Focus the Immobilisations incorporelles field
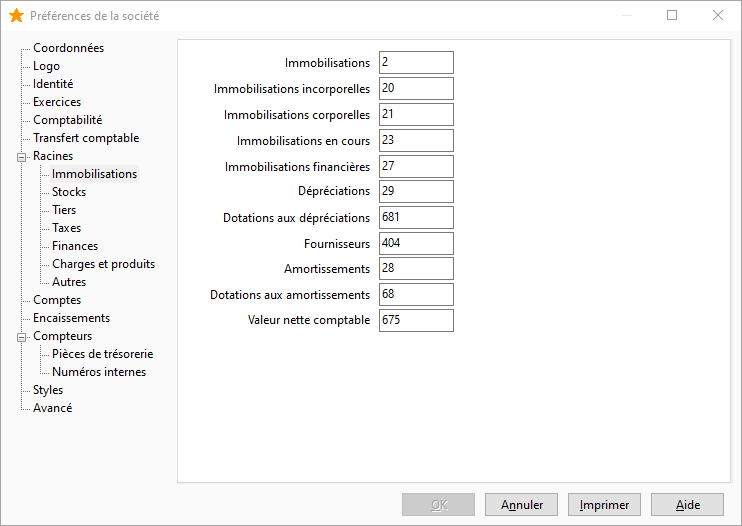 (x=416, y=88)
